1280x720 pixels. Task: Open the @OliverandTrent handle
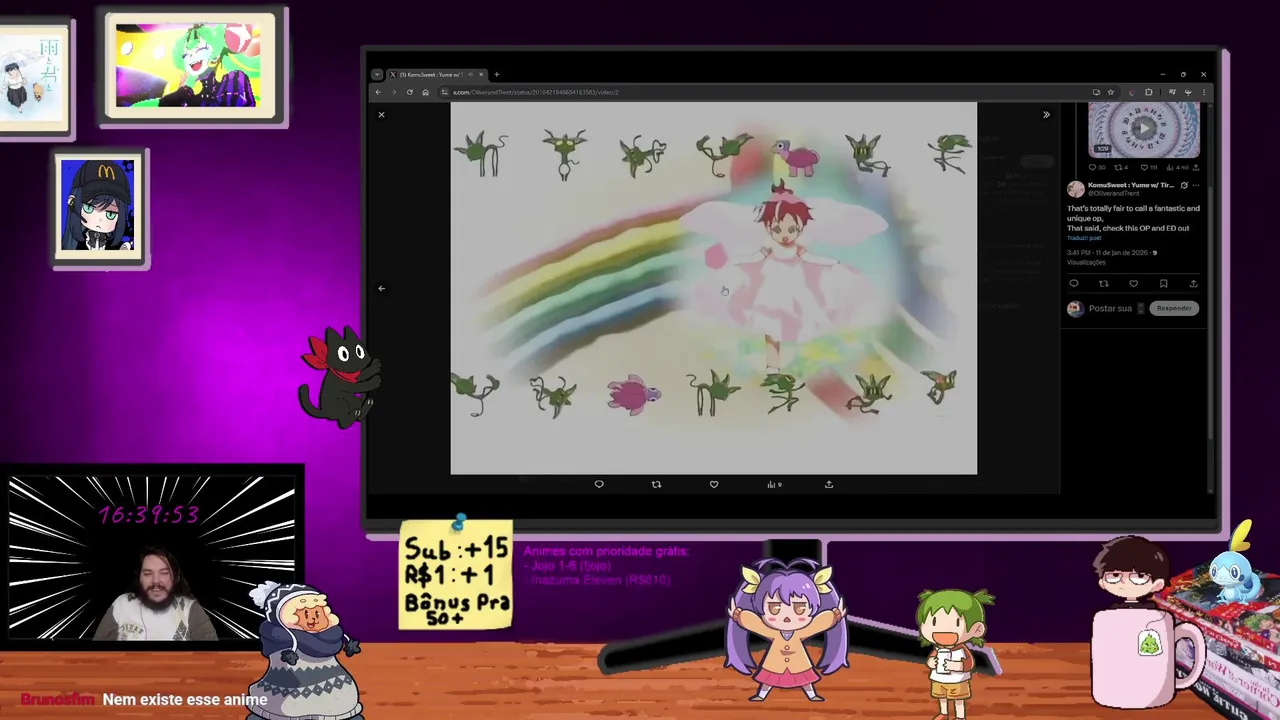1113,193
